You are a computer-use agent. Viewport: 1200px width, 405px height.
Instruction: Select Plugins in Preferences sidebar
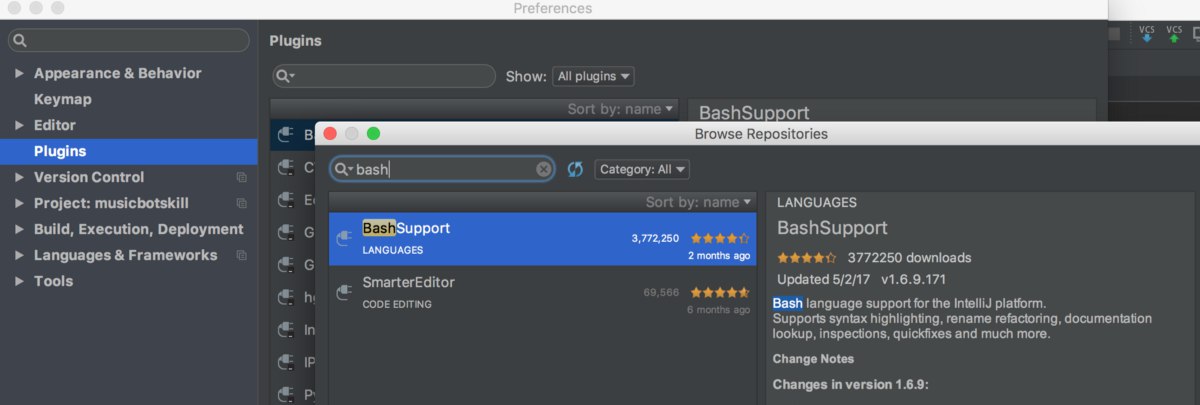pos(129,151)
